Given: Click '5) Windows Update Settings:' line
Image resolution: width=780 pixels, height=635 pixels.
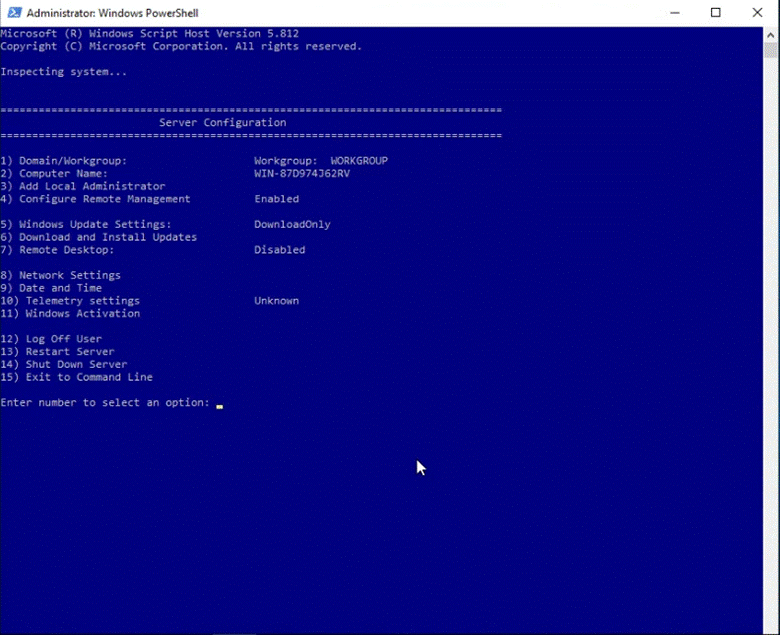Looking at the screenshot, I should pos(86,224).
